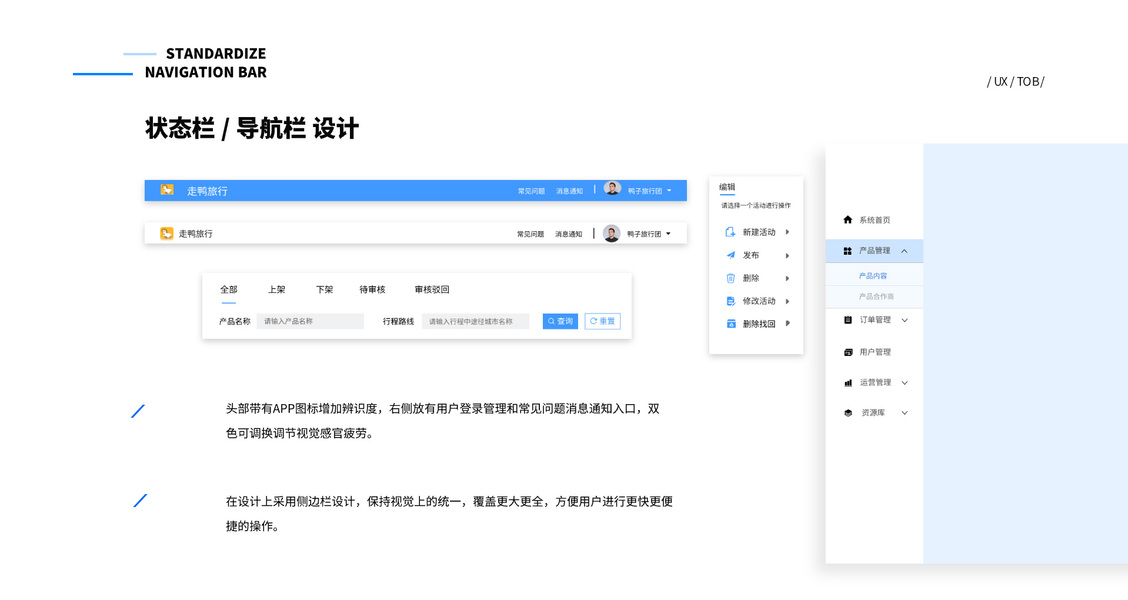
Task: Click 鸭子旅行团 username in the blue bar
Action: pyautogui.click(x=645, y=191)
